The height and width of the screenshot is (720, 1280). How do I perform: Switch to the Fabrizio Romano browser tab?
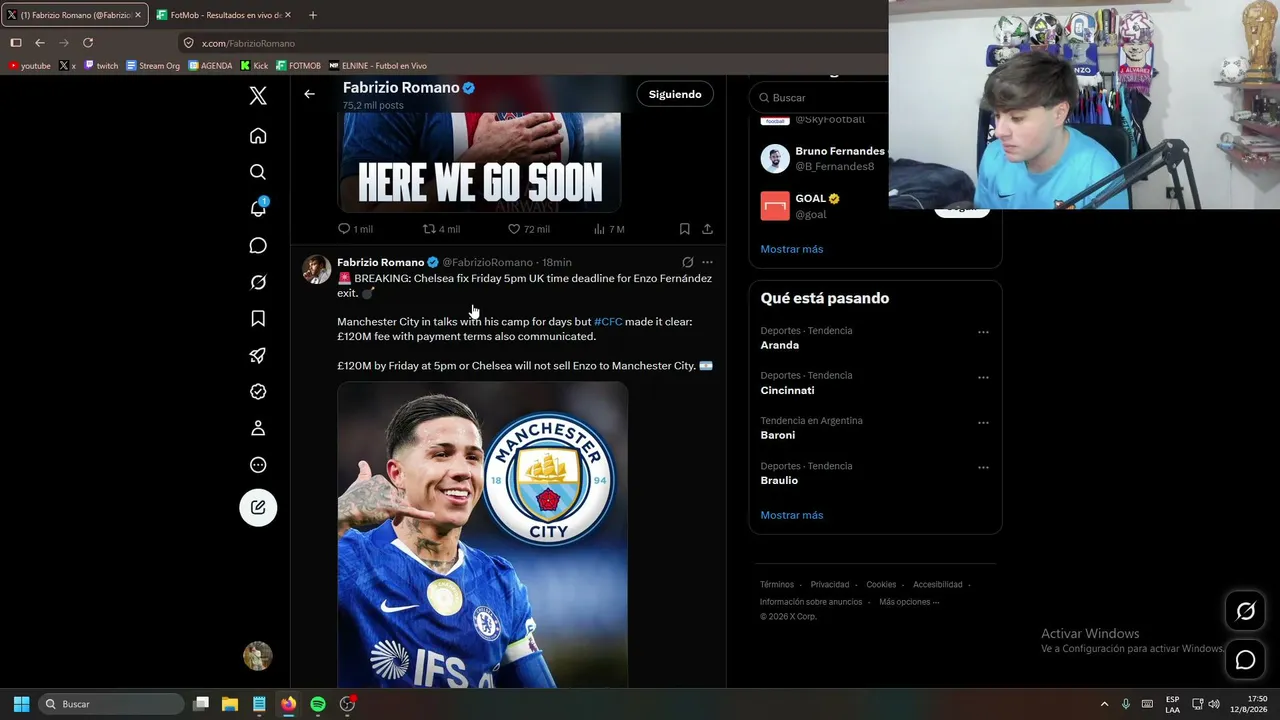coord(75,15)
